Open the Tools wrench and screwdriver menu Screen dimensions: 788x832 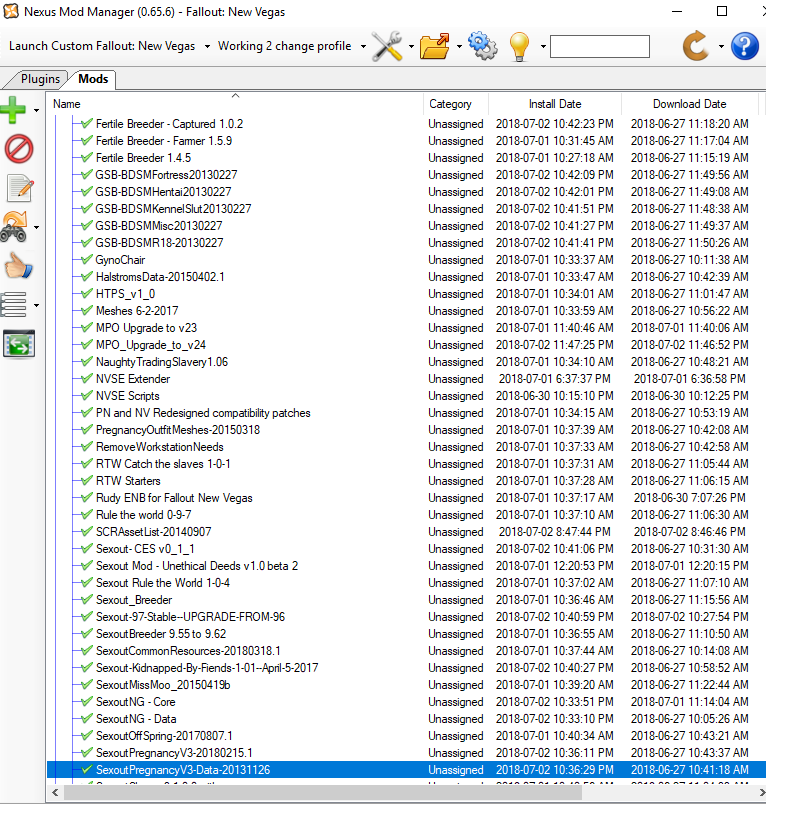tap(386, 46)
